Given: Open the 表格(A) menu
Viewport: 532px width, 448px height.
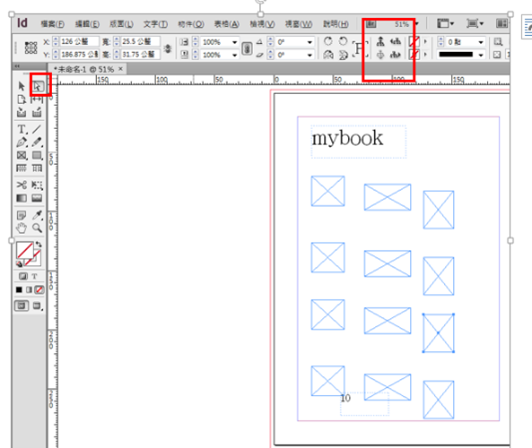Looking at the screenshot, I should coord(227,24).
